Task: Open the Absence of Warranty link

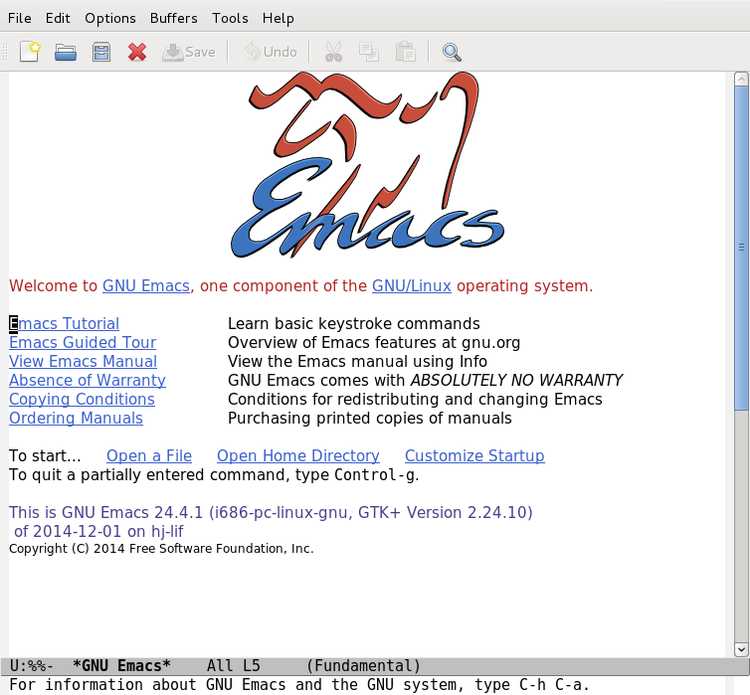Action: click(87, 380)
